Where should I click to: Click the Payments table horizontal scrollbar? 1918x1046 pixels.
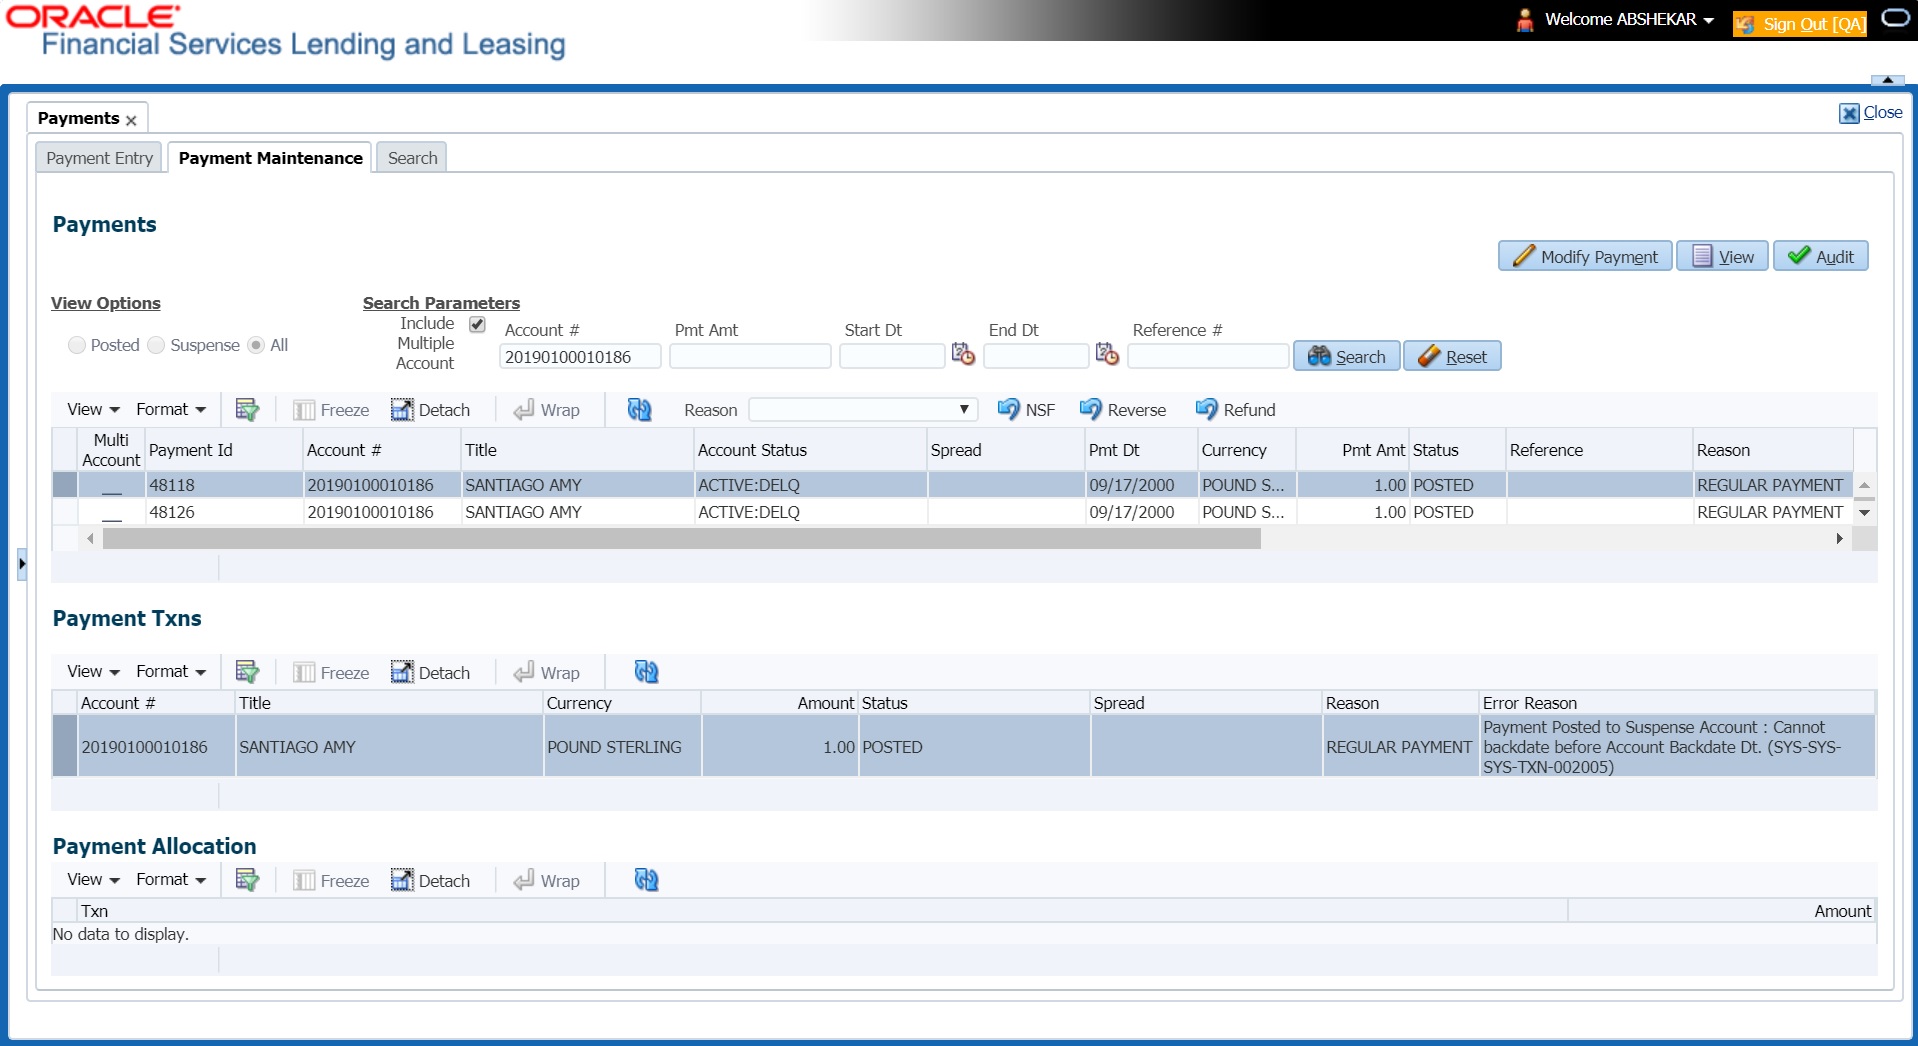coord(680,539)
